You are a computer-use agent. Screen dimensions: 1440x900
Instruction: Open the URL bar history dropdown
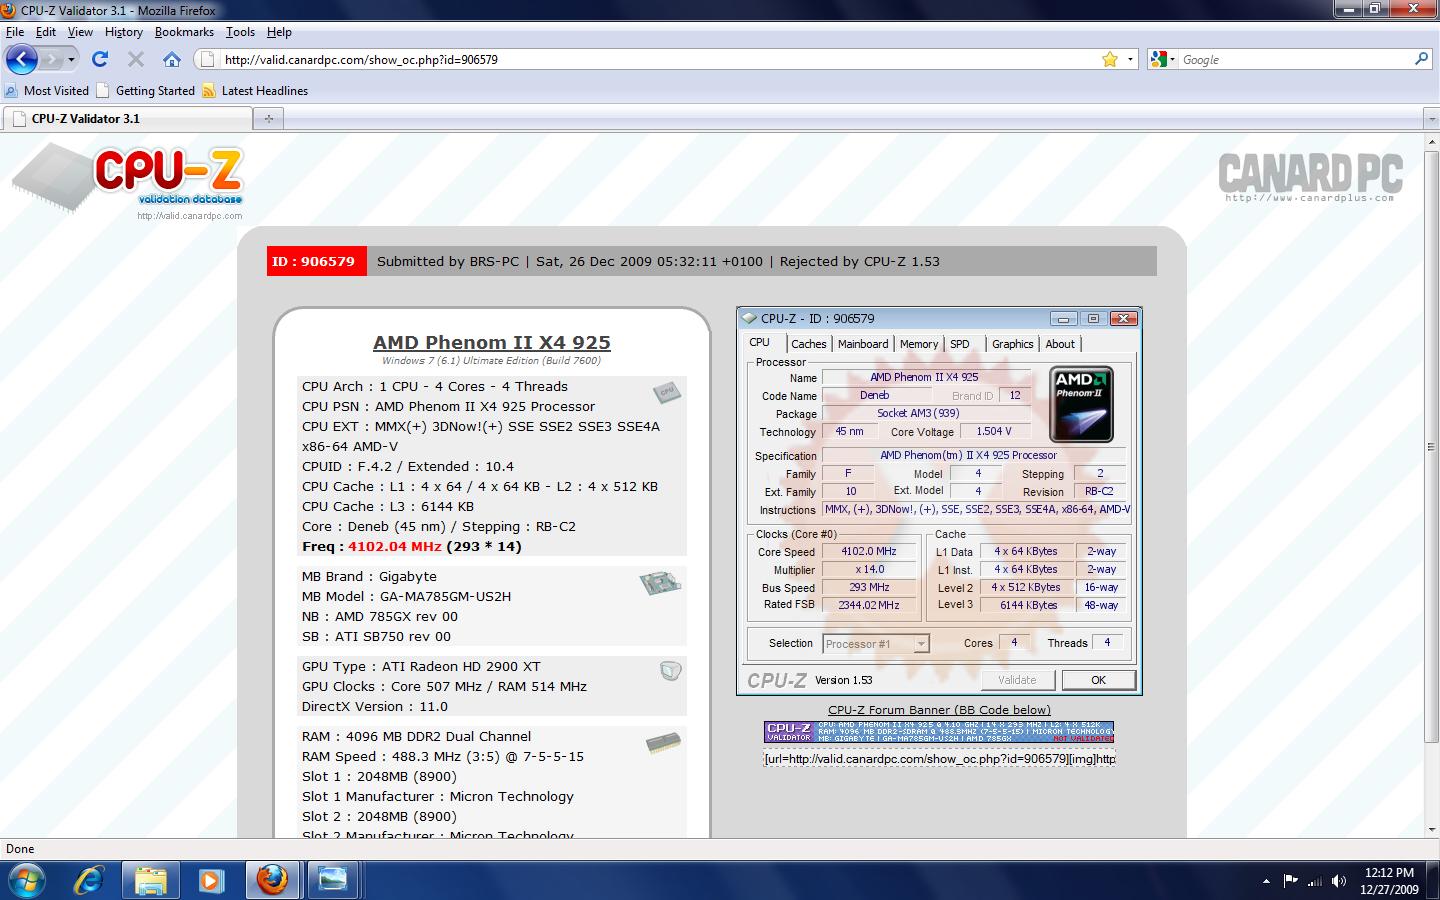pos(1130,59)
